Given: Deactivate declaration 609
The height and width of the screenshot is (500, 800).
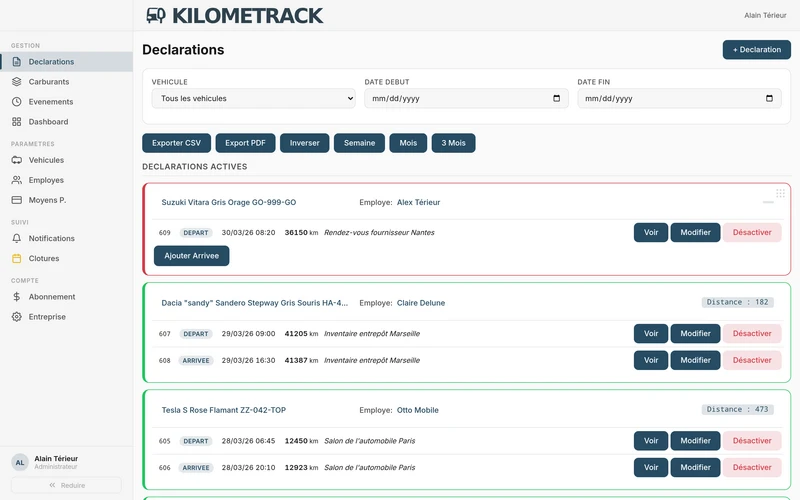Looking at the screenshot, I should pyautogui.click(x=752, y=232).
